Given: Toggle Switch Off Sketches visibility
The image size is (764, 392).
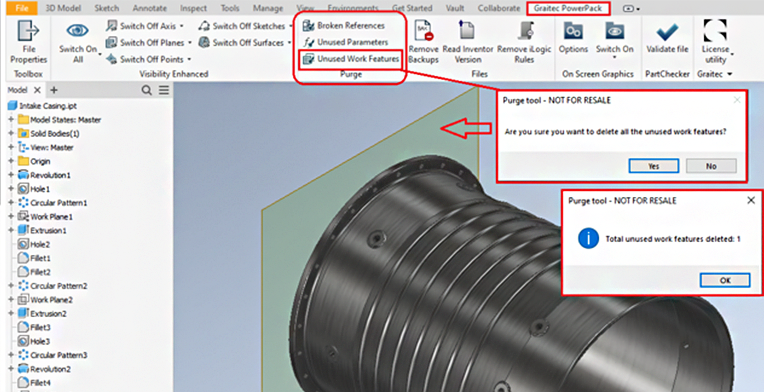Looking at the screenshot, I should click(242, 26).
